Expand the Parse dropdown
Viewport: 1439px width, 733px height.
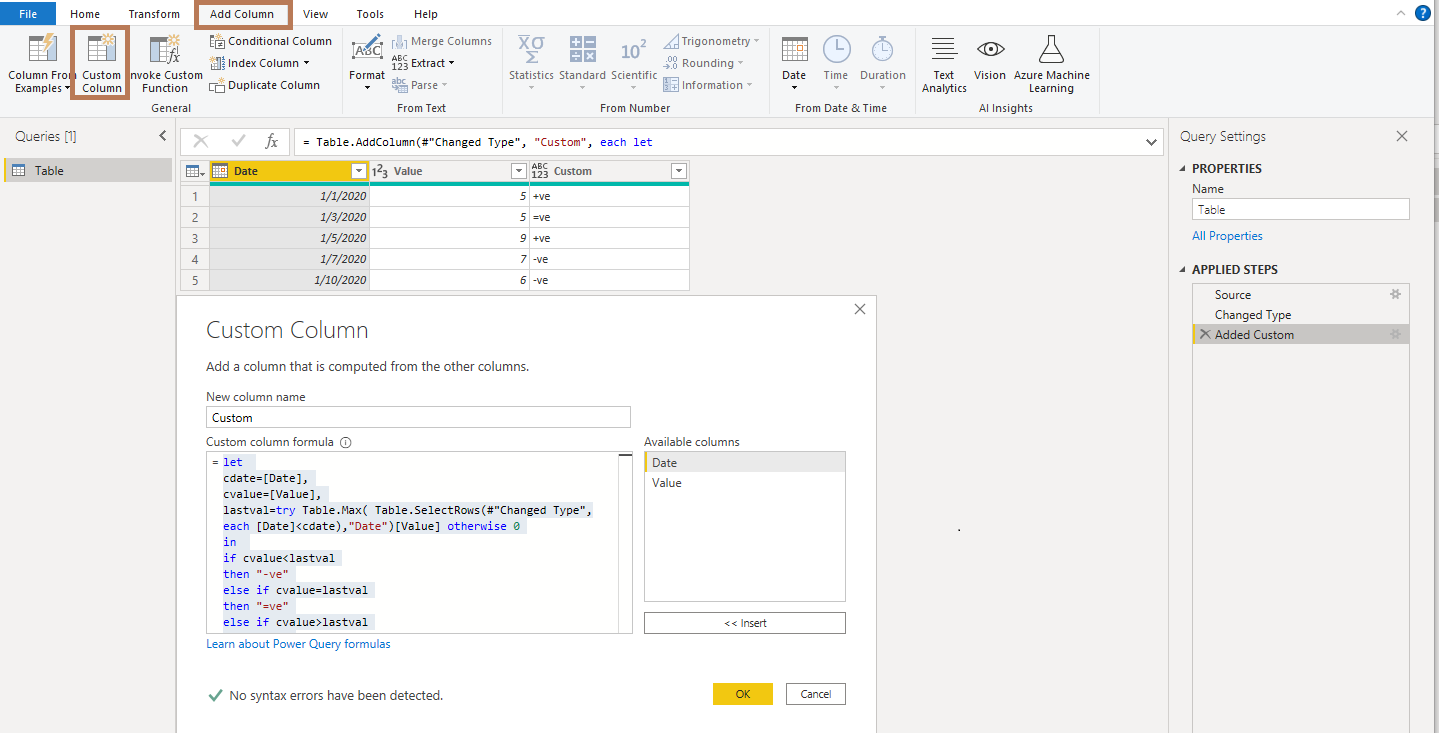(x=445, y=85)
